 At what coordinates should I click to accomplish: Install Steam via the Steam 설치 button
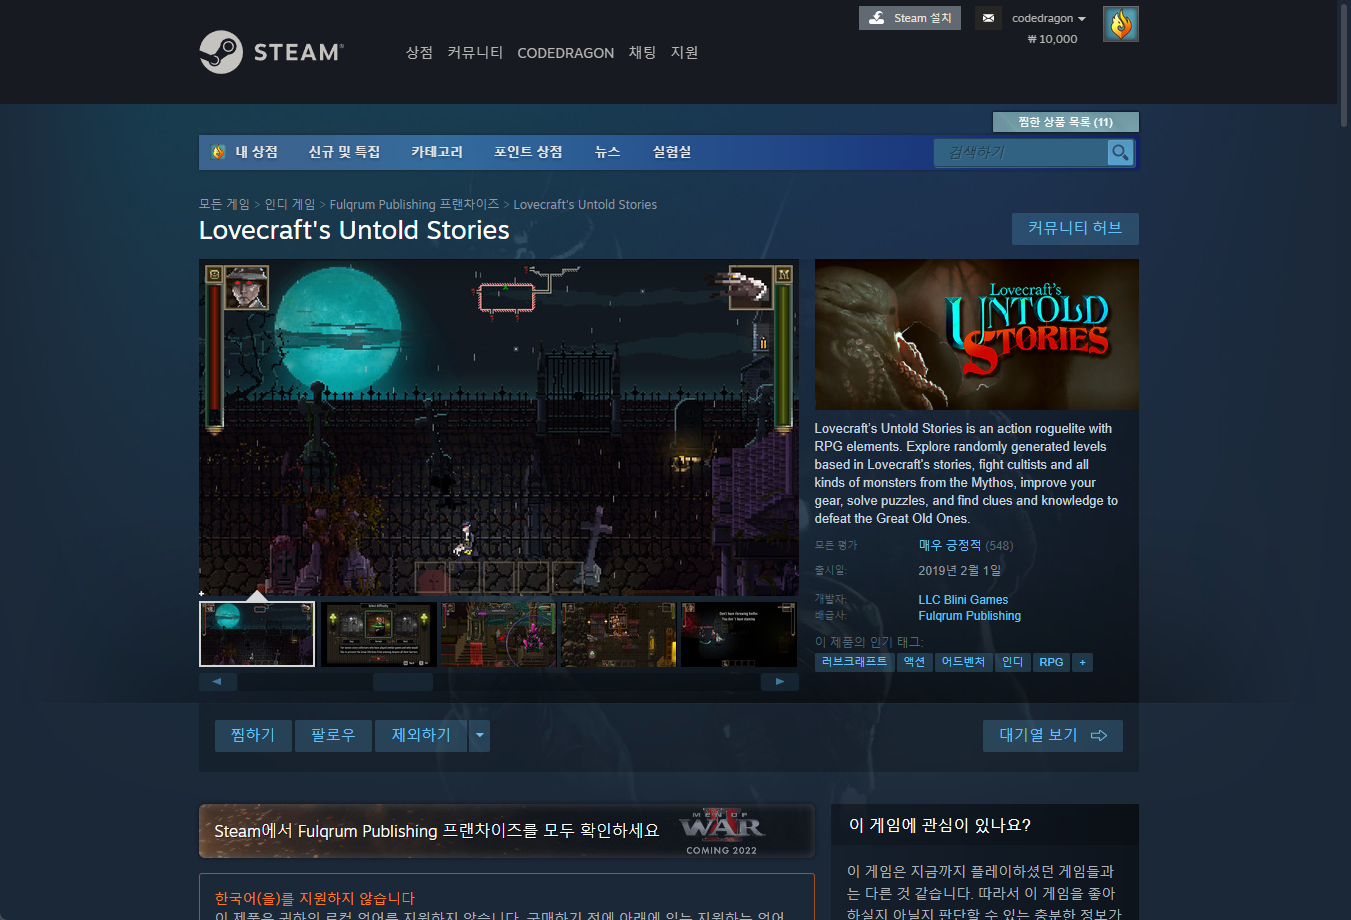point(910,18)
